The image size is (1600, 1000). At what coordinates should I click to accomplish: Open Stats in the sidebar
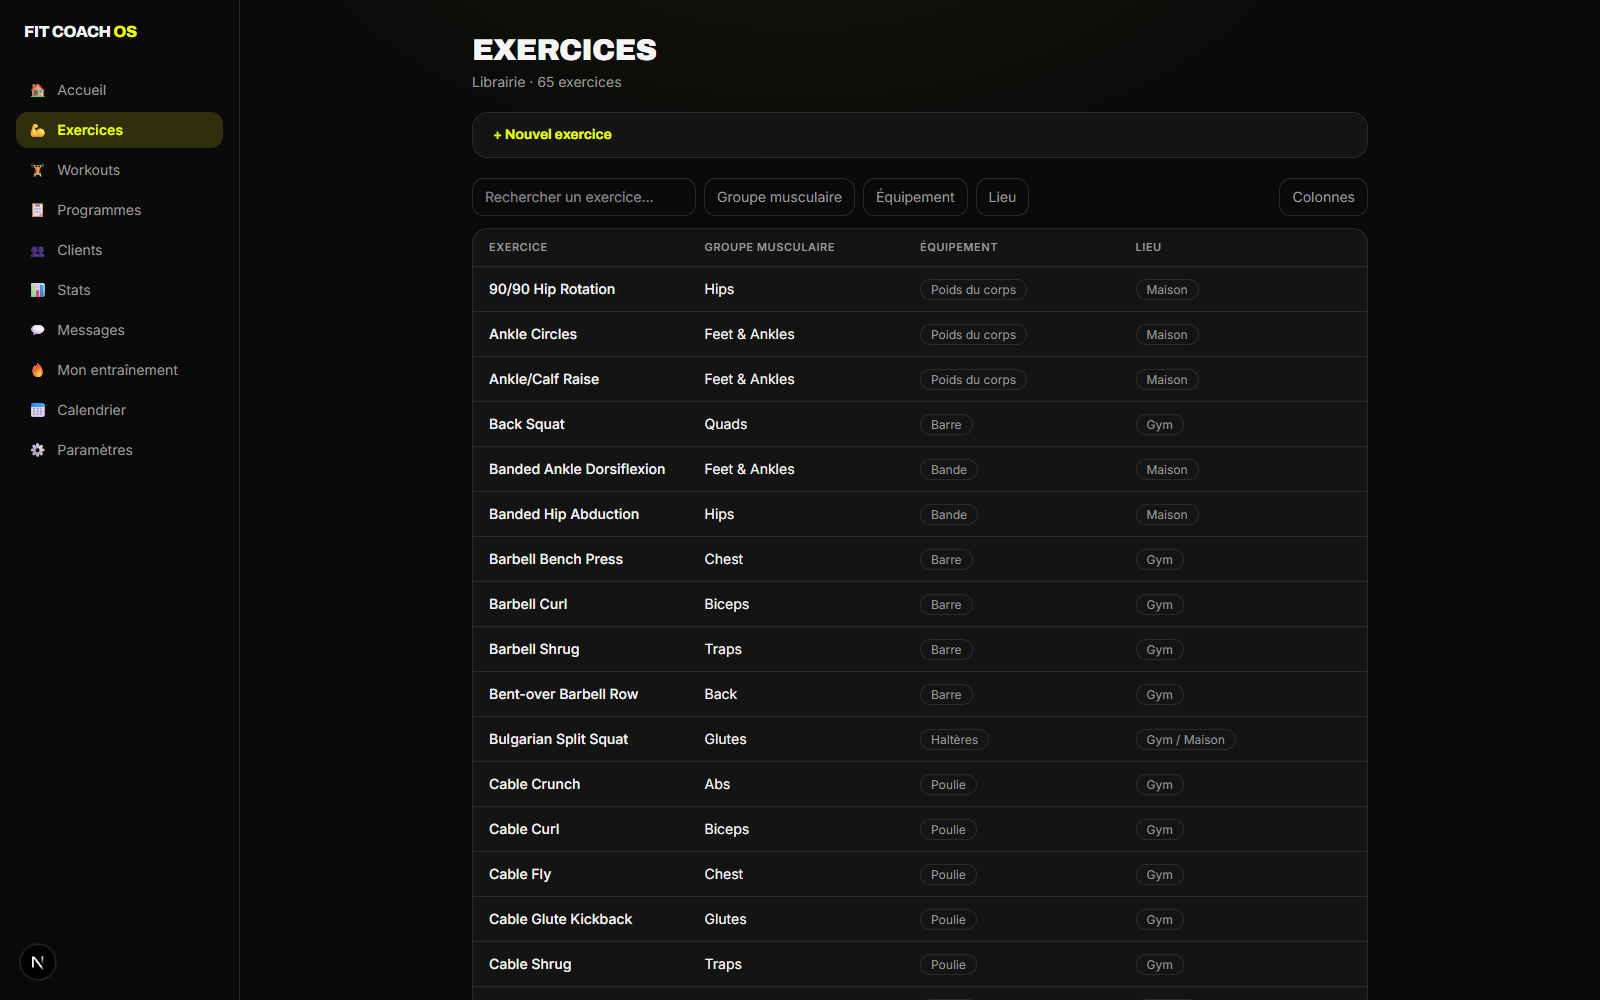pyautogui.click(x=119, y=290)
